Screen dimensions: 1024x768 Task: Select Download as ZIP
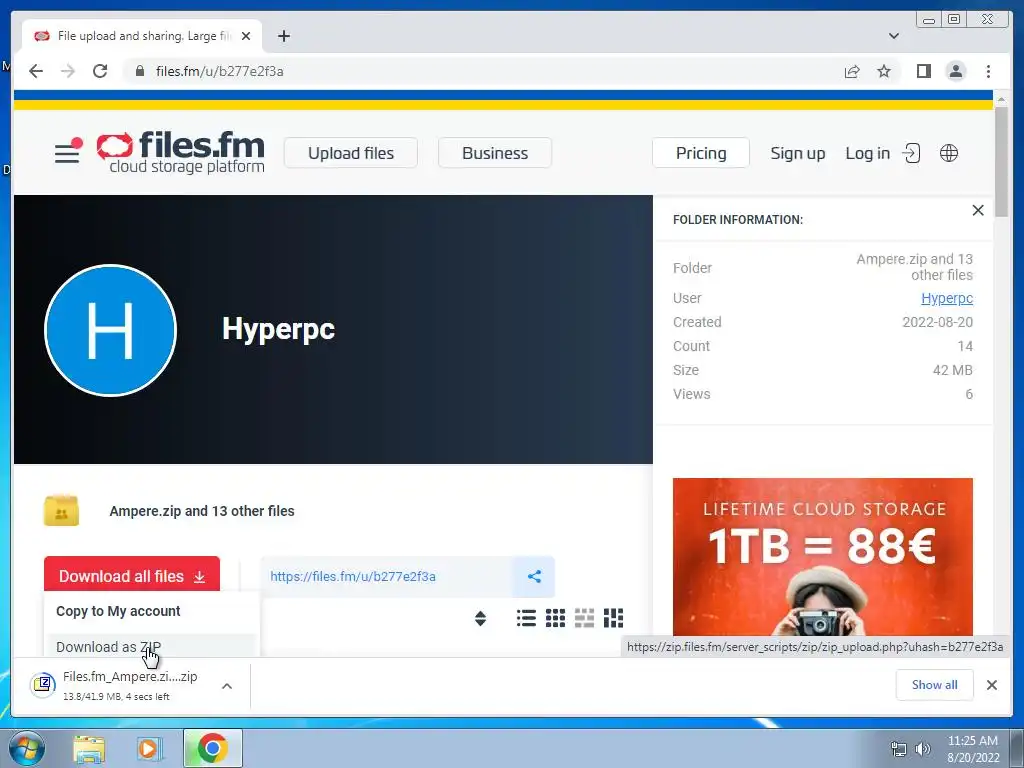click(108, 647)
